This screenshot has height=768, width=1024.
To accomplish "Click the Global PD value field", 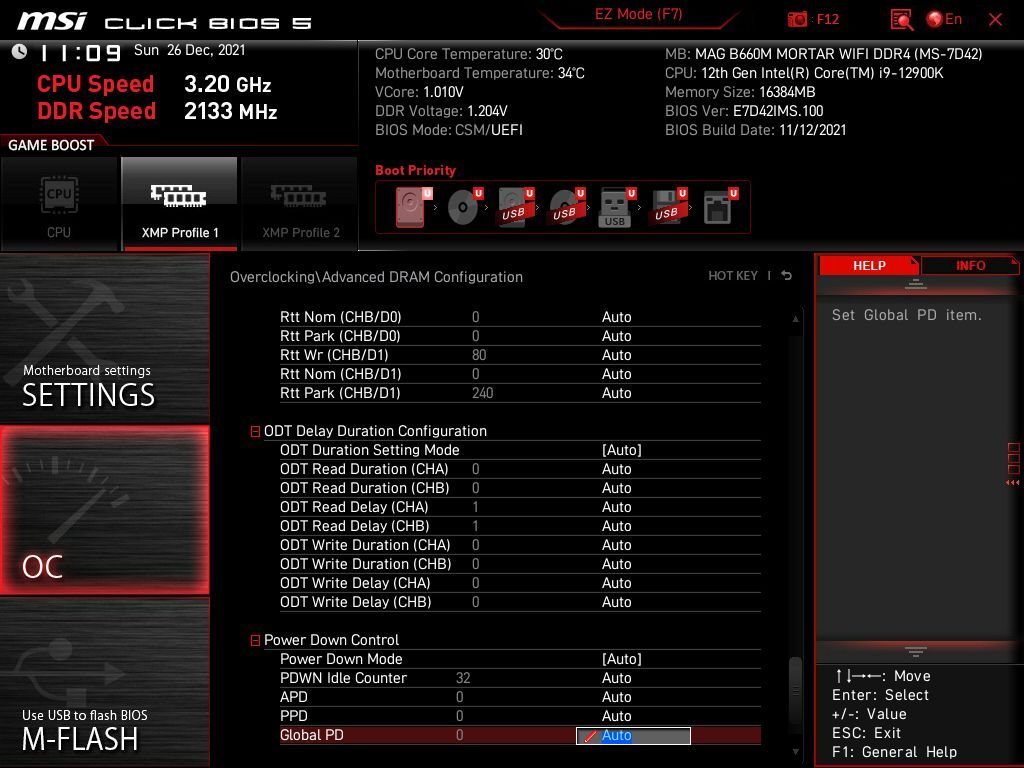I will click(633, 735).
